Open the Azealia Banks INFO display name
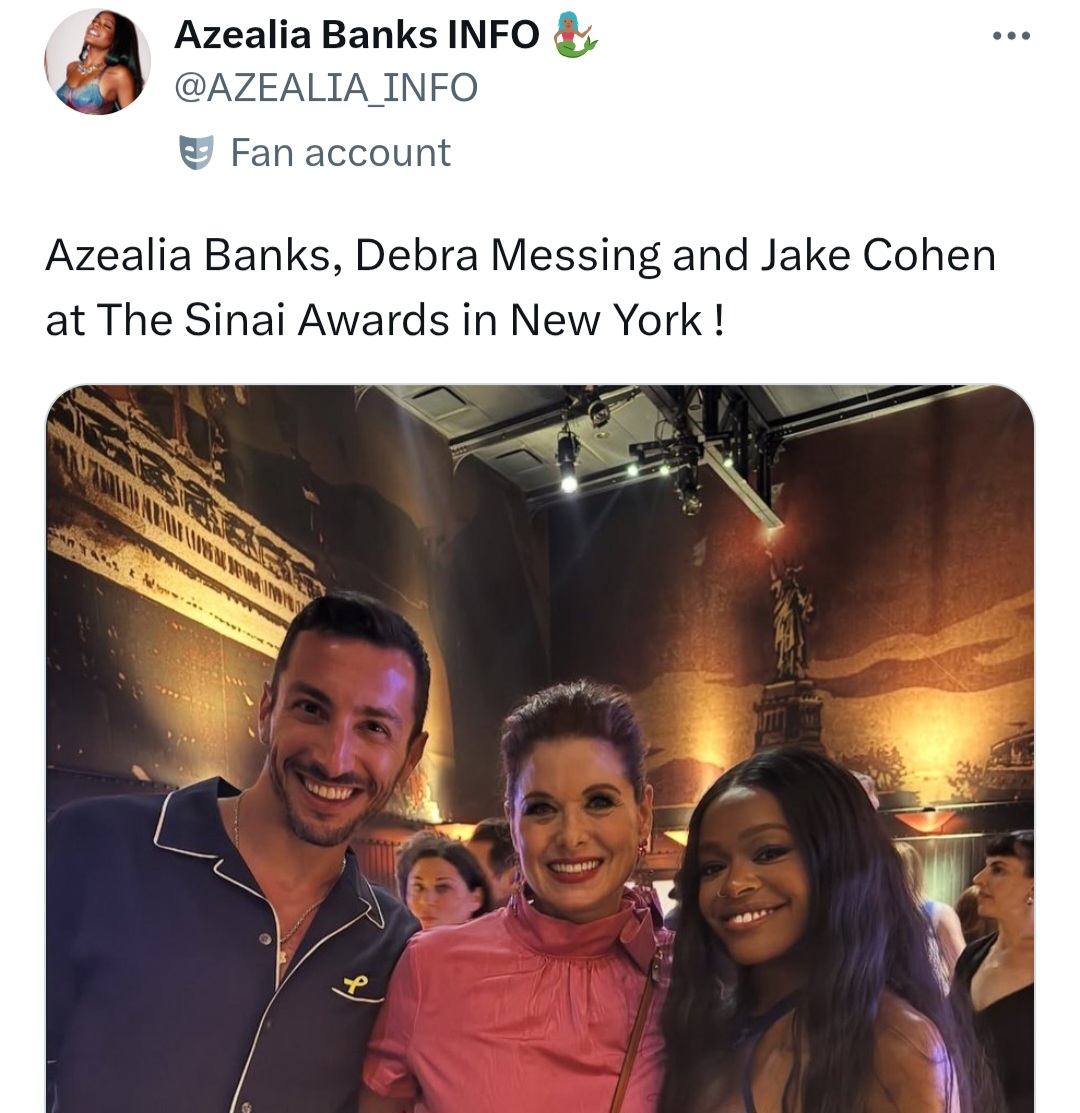The width and height of the screenshot is (1080, 1113). tap(357, 34)
